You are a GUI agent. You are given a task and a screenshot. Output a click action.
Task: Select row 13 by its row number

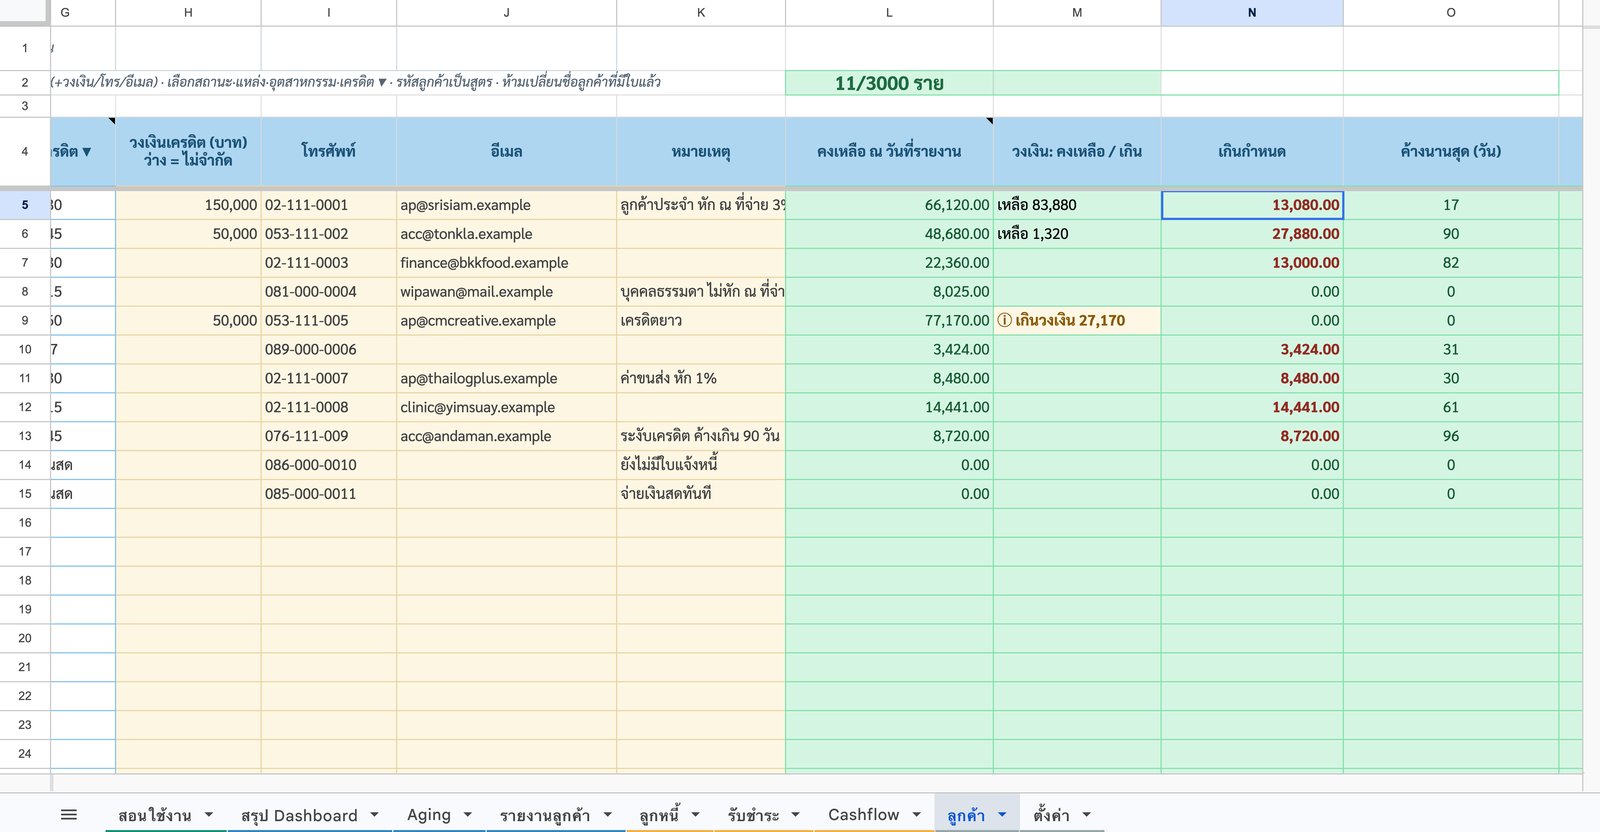click(x=25, y=436)
